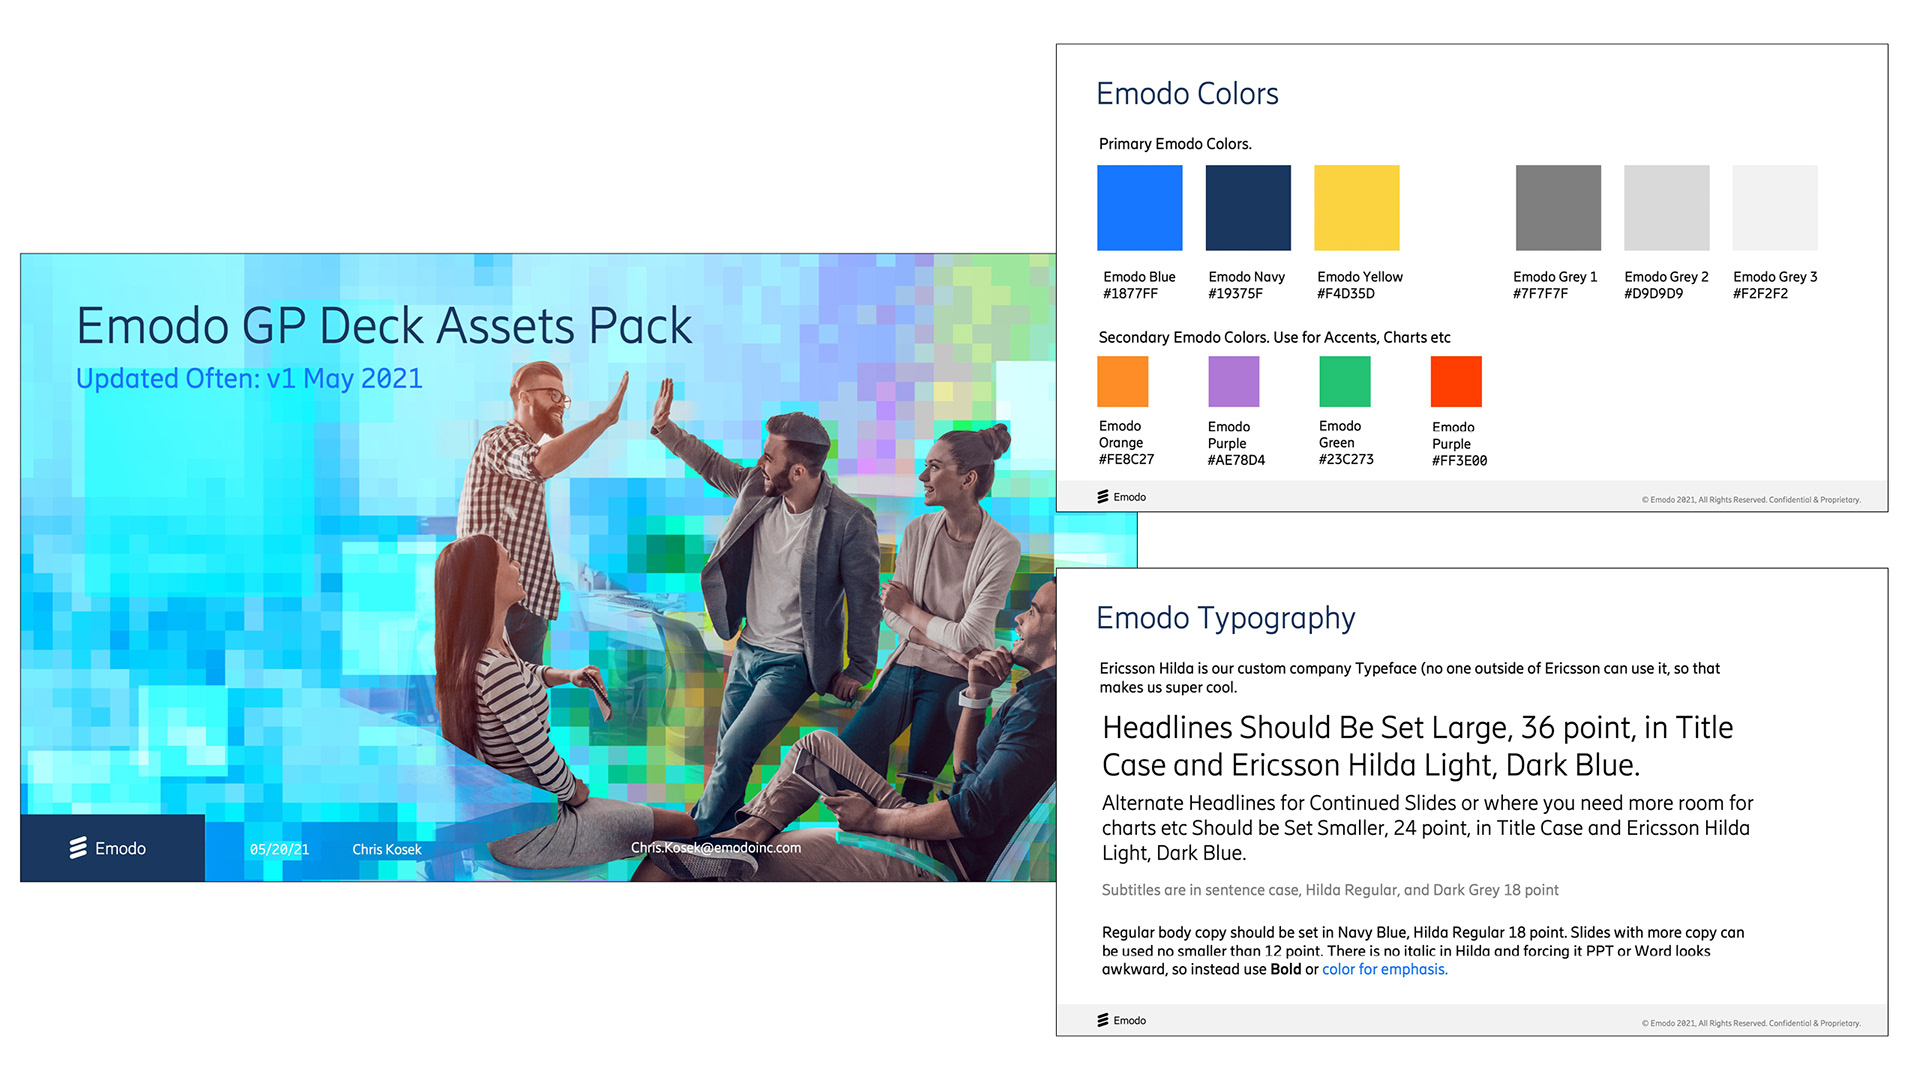Click the #F4D35D hex code text

(x=1345, y=294)
